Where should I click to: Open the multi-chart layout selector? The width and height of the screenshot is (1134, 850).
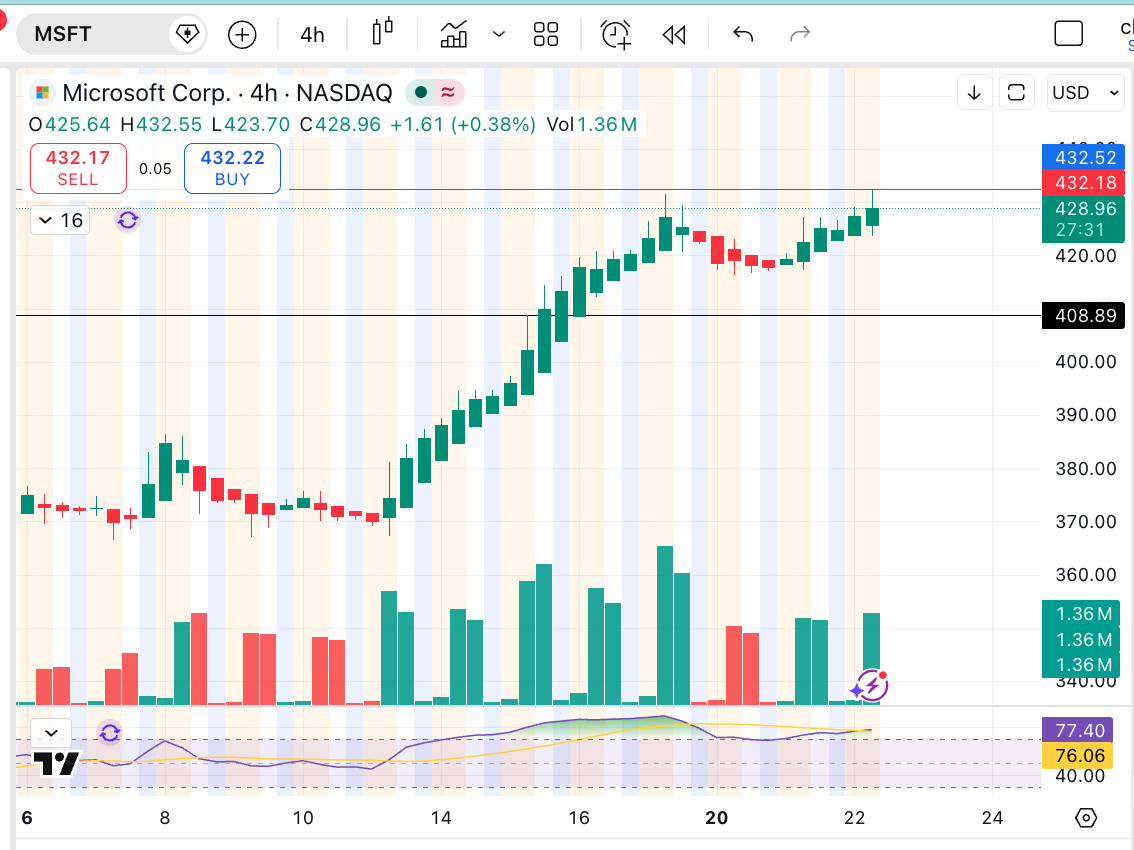pyautogui.click(x=546, y=33)
